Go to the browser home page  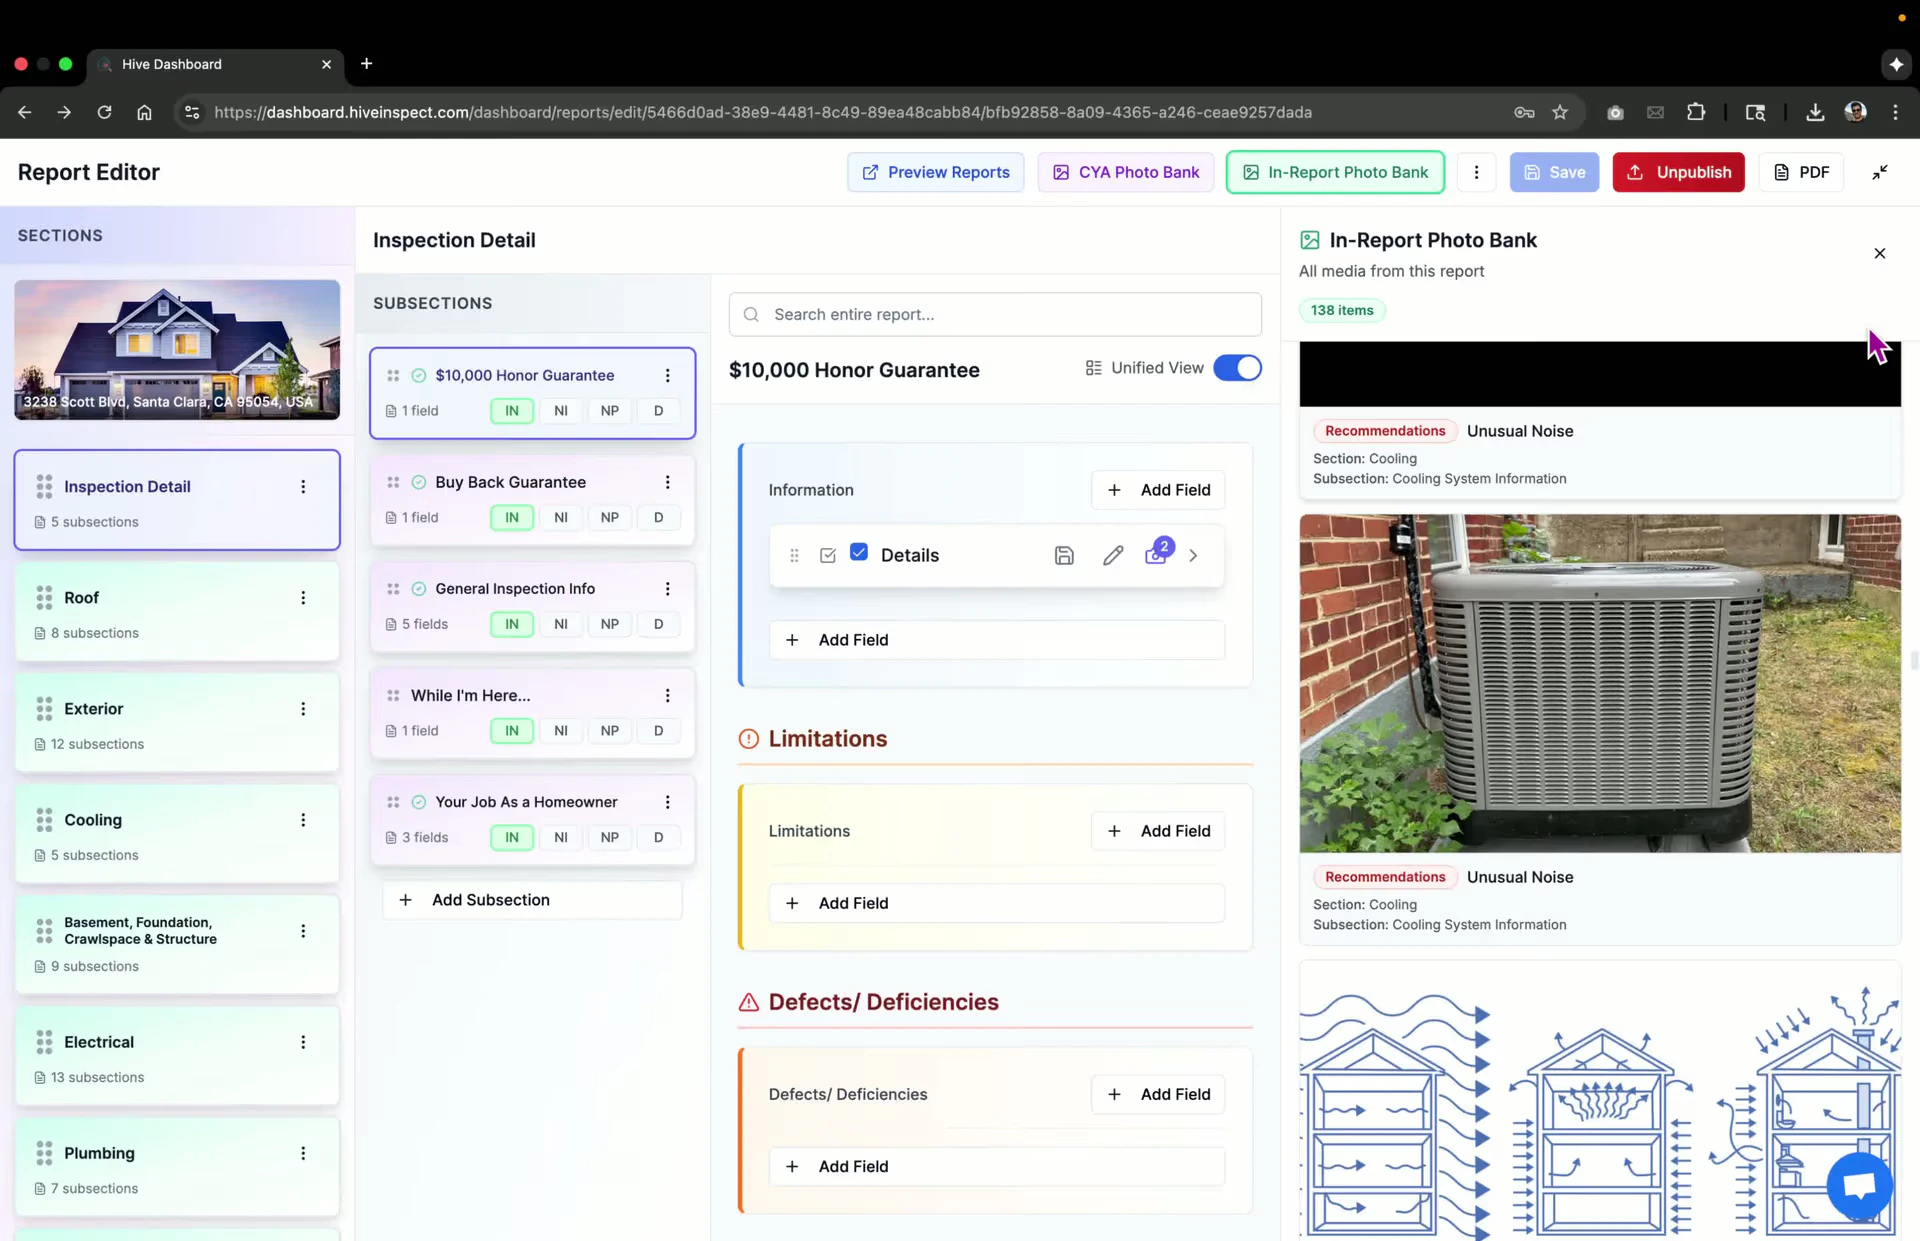pyautogui.click(x=144, y=112)
